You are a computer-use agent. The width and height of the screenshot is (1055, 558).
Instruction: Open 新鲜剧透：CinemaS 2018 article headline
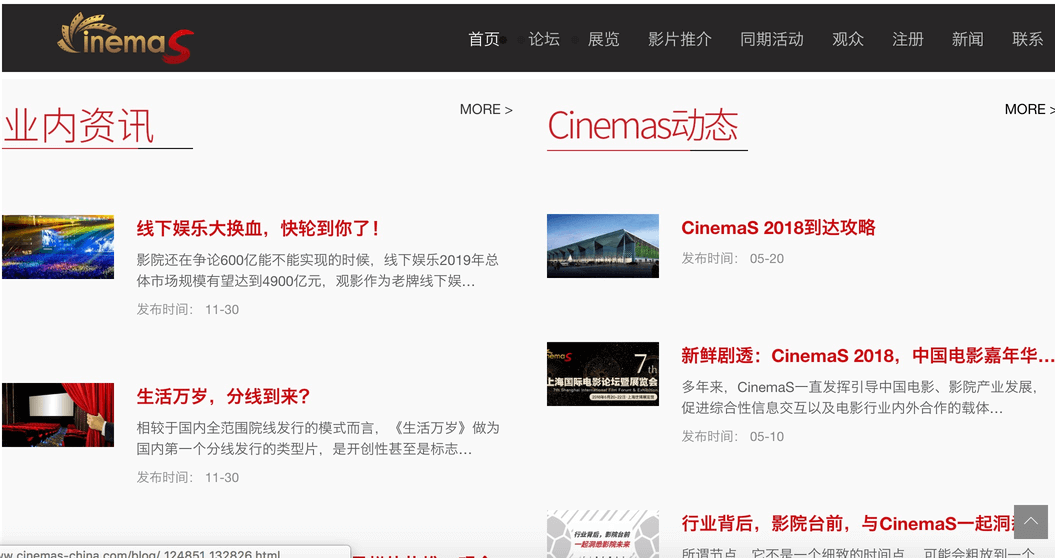coord(867,355)
